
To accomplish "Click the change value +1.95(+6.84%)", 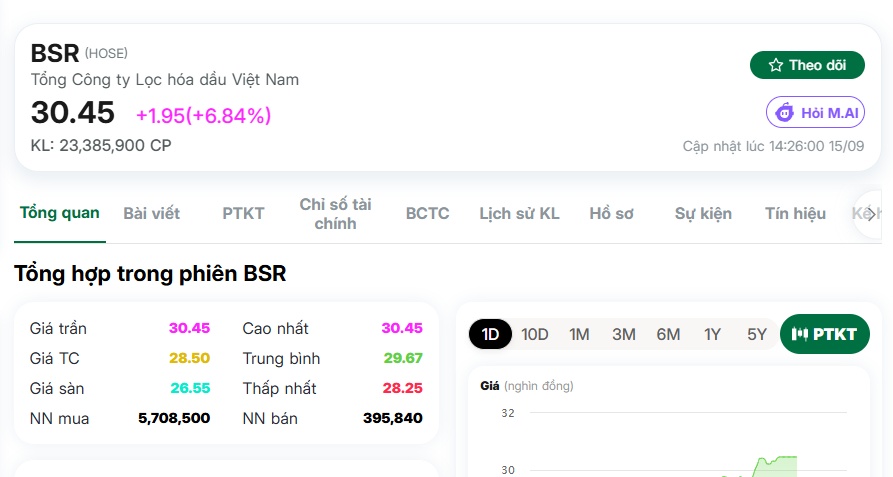I will (x=203, y=116).
